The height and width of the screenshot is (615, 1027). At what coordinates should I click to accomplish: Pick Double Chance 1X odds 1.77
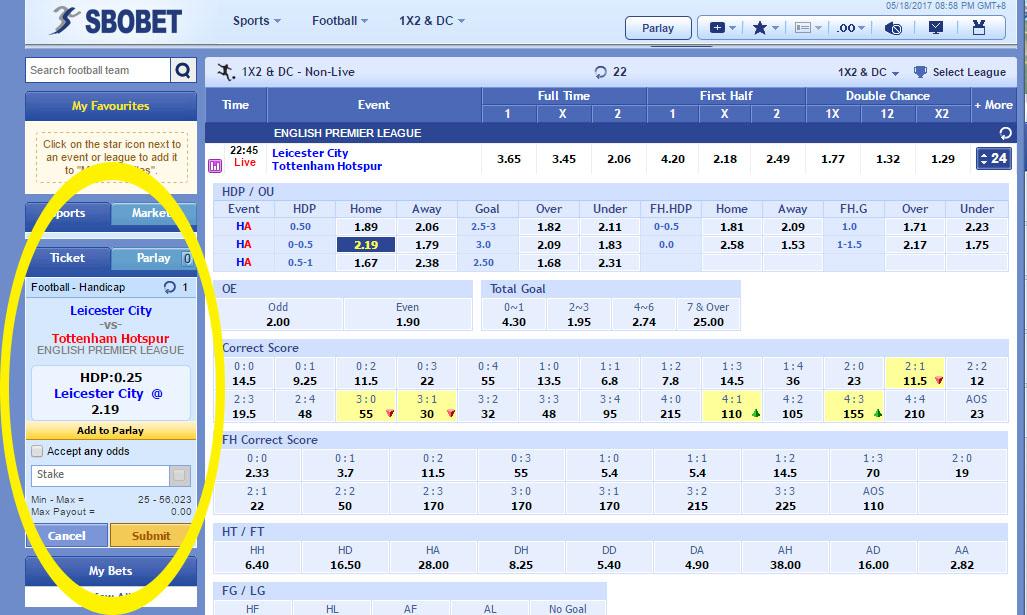(x=833, y=159)
